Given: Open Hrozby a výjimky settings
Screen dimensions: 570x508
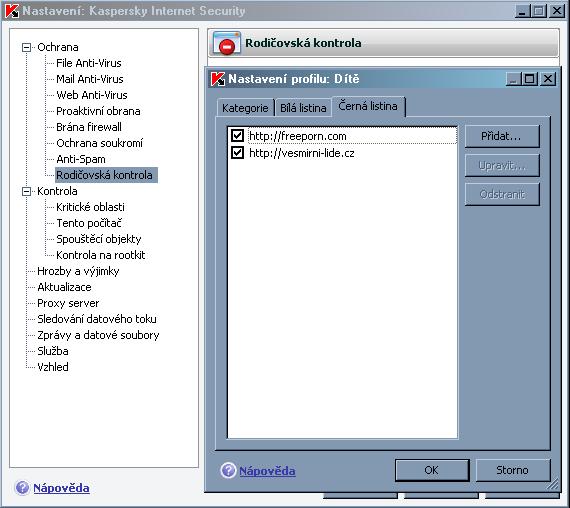Looking at the screenshot, I should click(x=78, y=271).
